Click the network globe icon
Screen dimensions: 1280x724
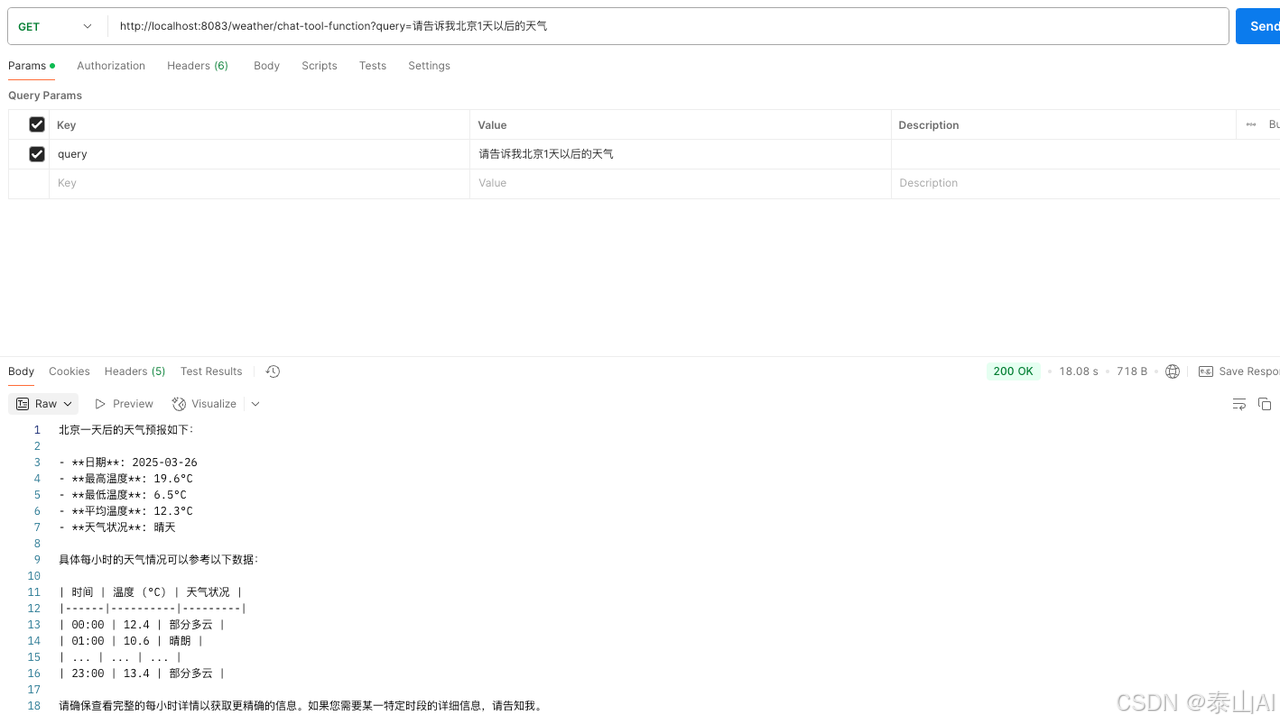1173,372
